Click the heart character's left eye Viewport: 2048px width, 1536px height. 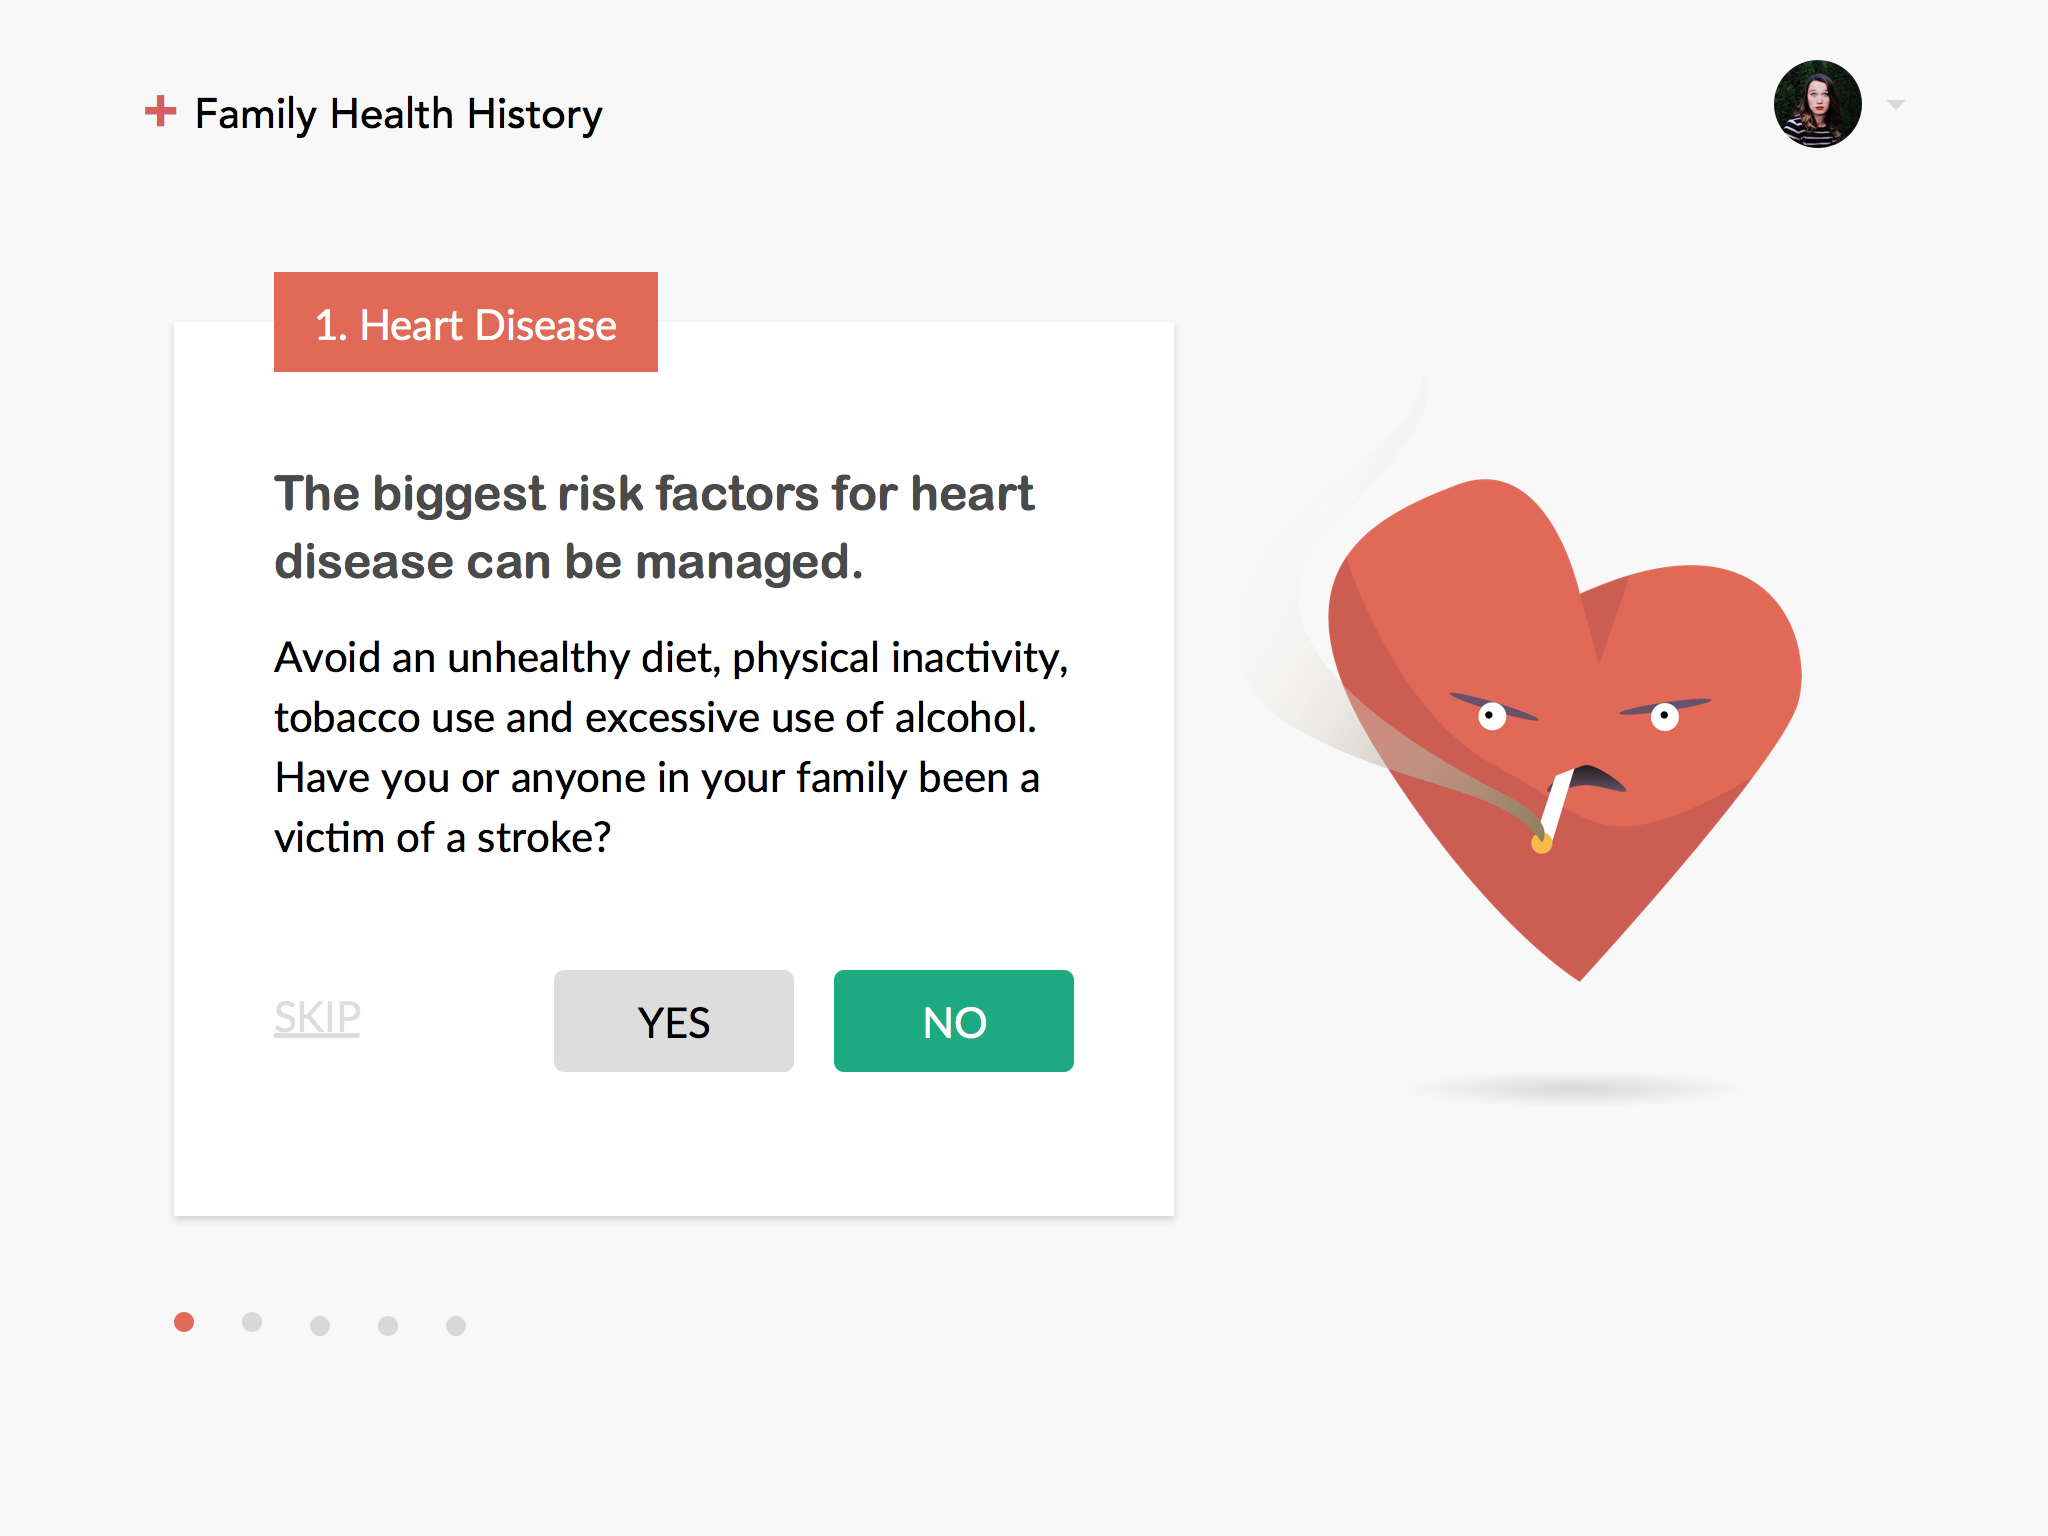(1492, 716)
